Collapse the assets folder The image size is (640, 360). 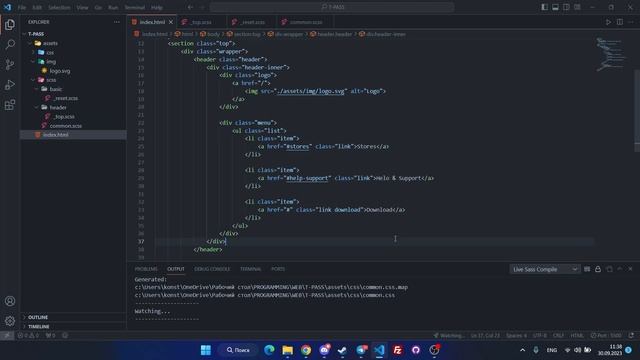(x=73, y=43)
